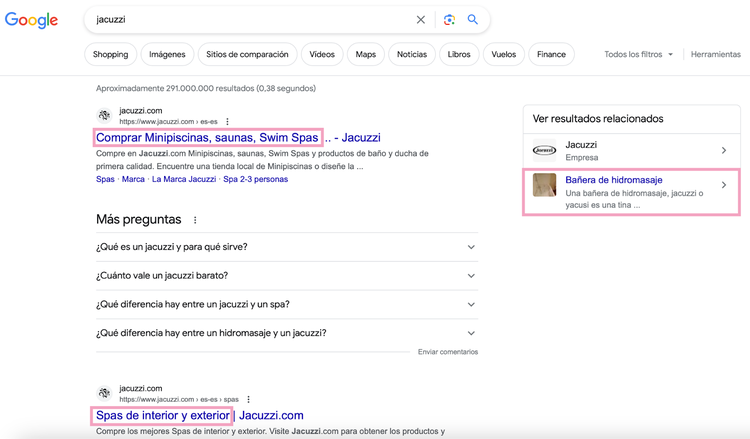Screen dimensions: 750x439
Task: Select the Libros filter chip
Action: tap(459, 55)
